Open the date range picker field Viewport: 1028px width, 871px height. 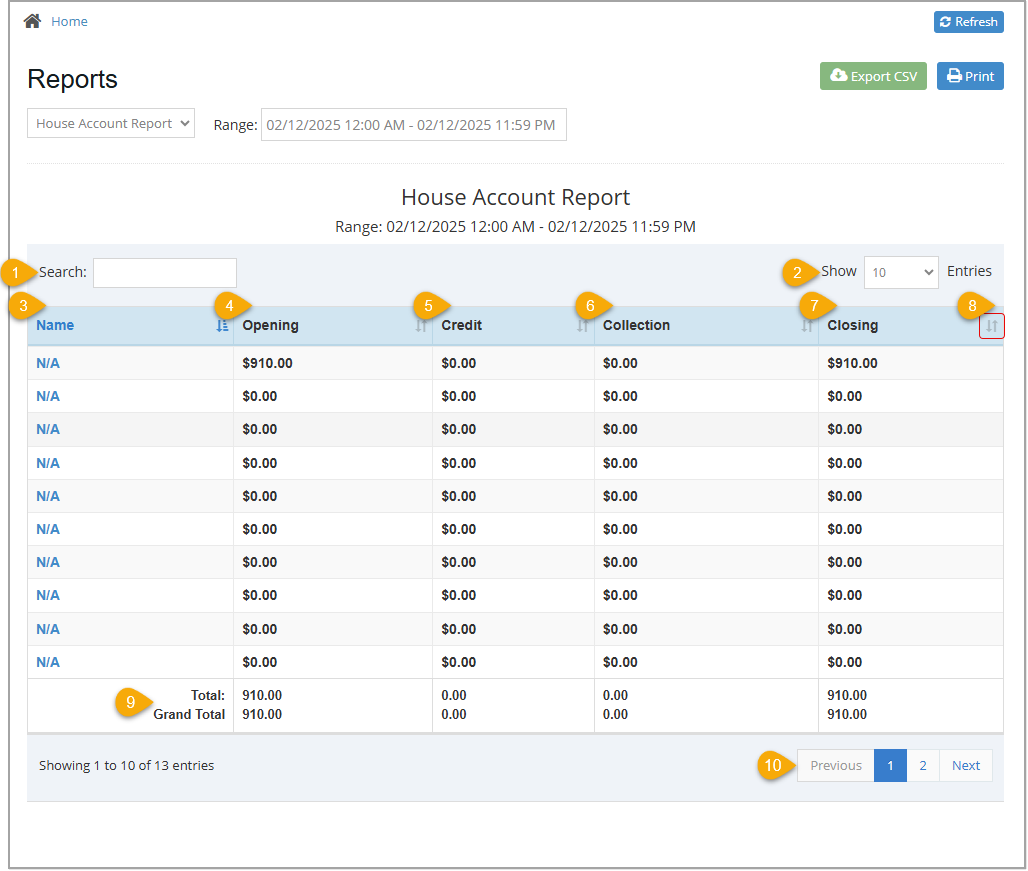point(413,124)
